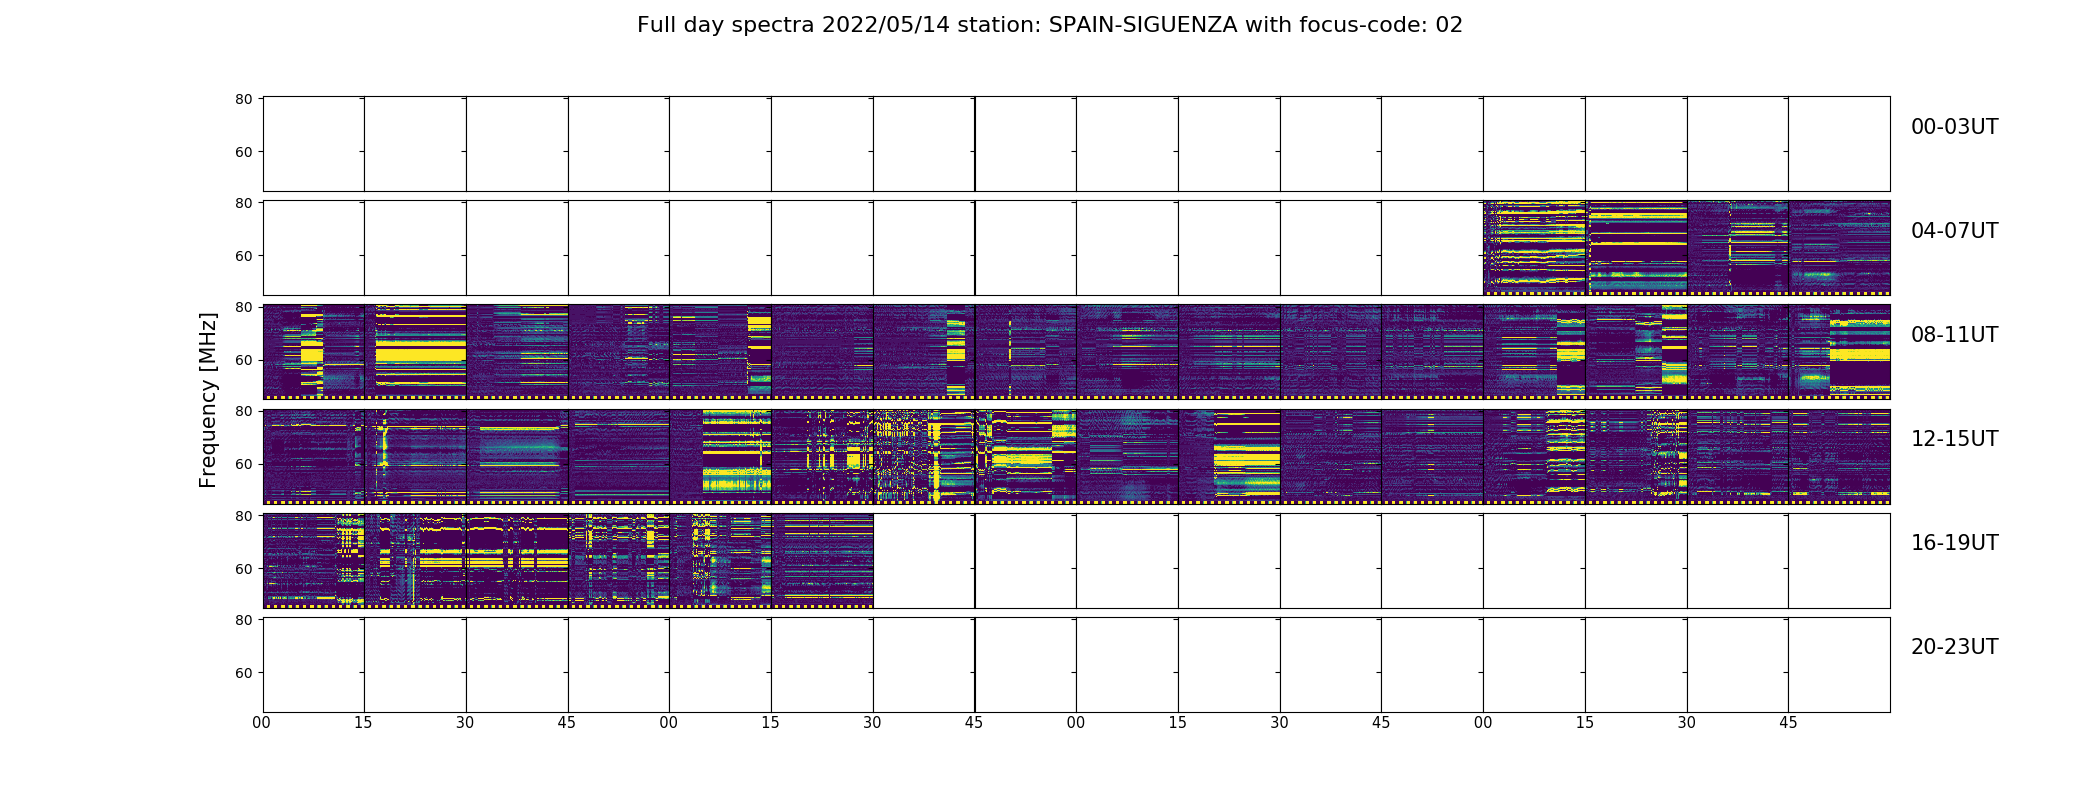Select the last filled spectrogram panel in the 16-19UT row

click(822, 561)
